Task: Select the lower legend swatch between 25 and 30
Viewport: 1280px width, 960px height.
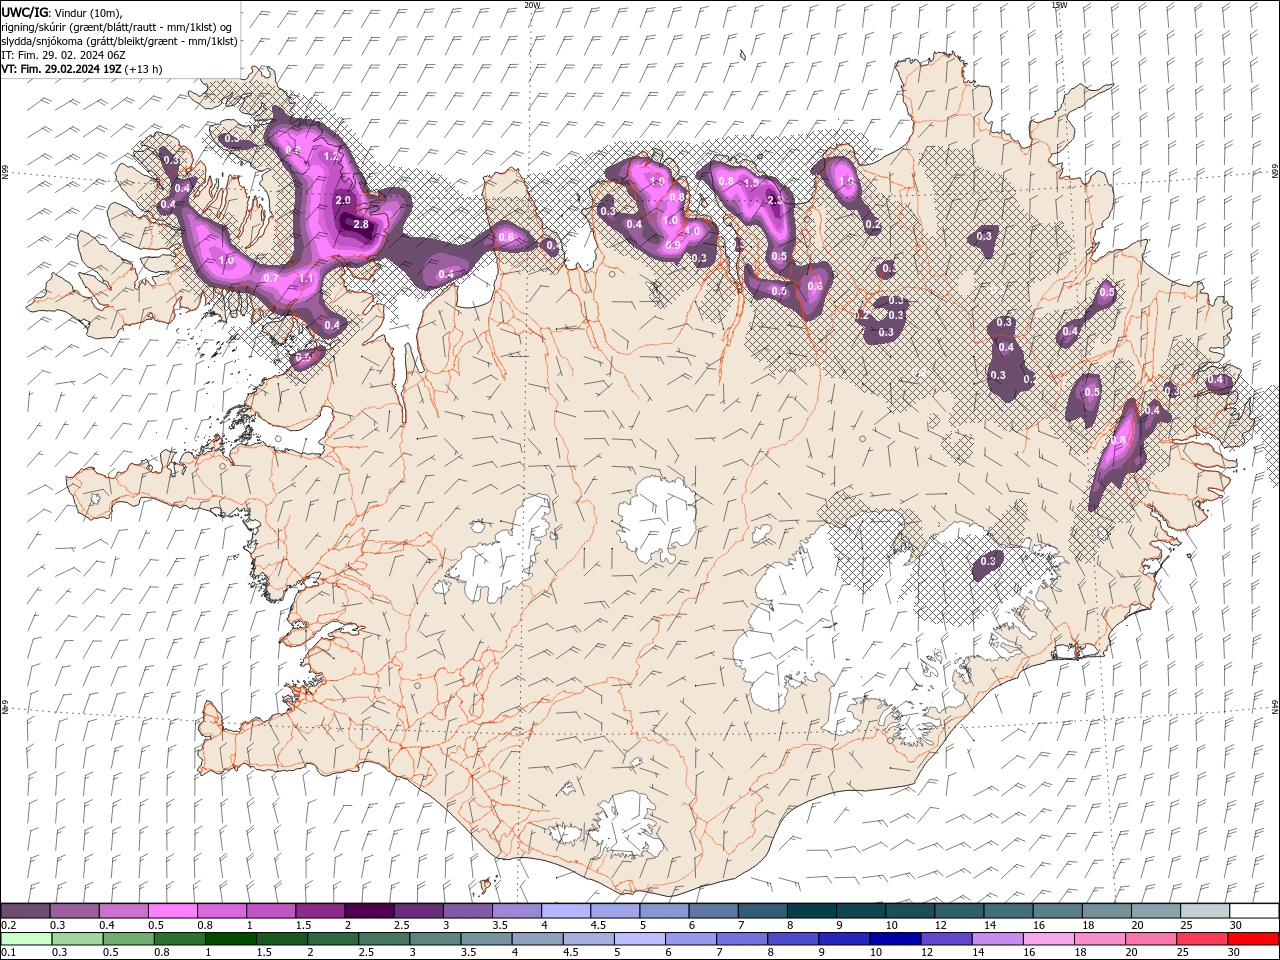Action: click(1203, 939)
